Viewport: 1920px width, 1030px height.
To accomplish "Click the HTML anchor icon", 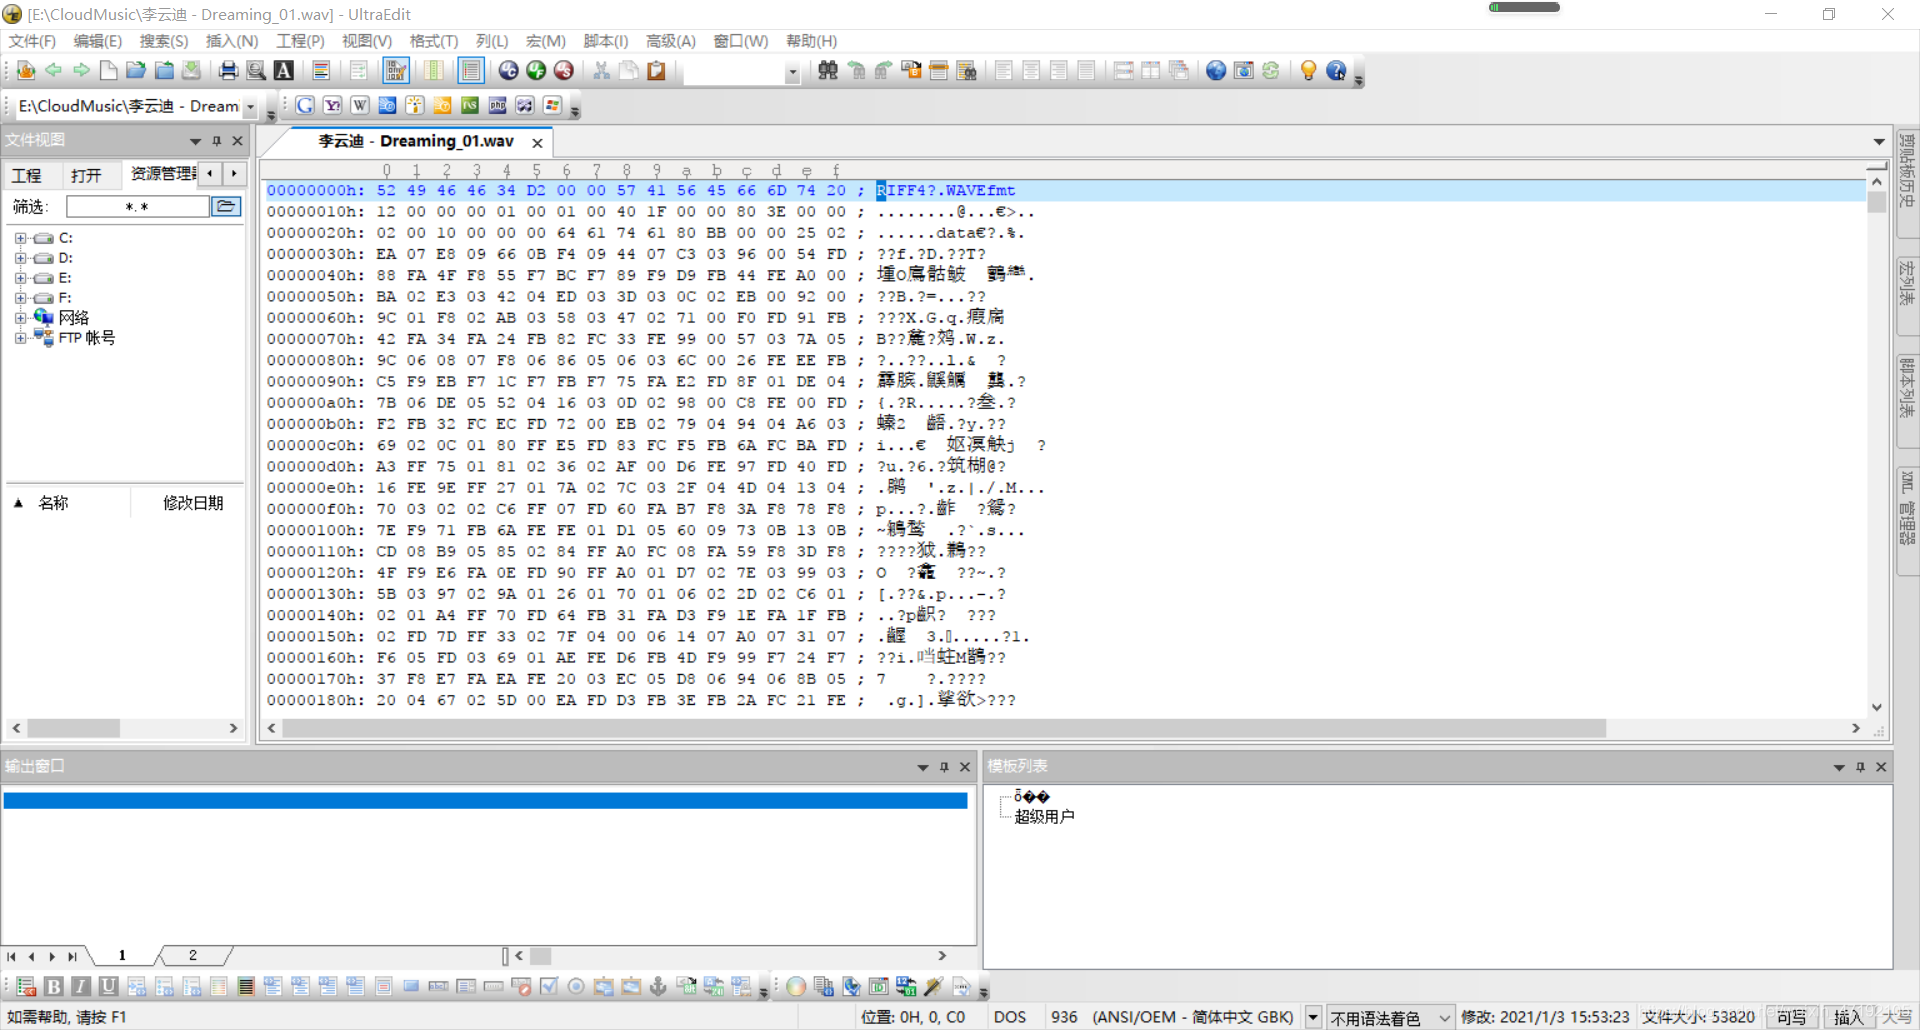I will tap(658, 986).
